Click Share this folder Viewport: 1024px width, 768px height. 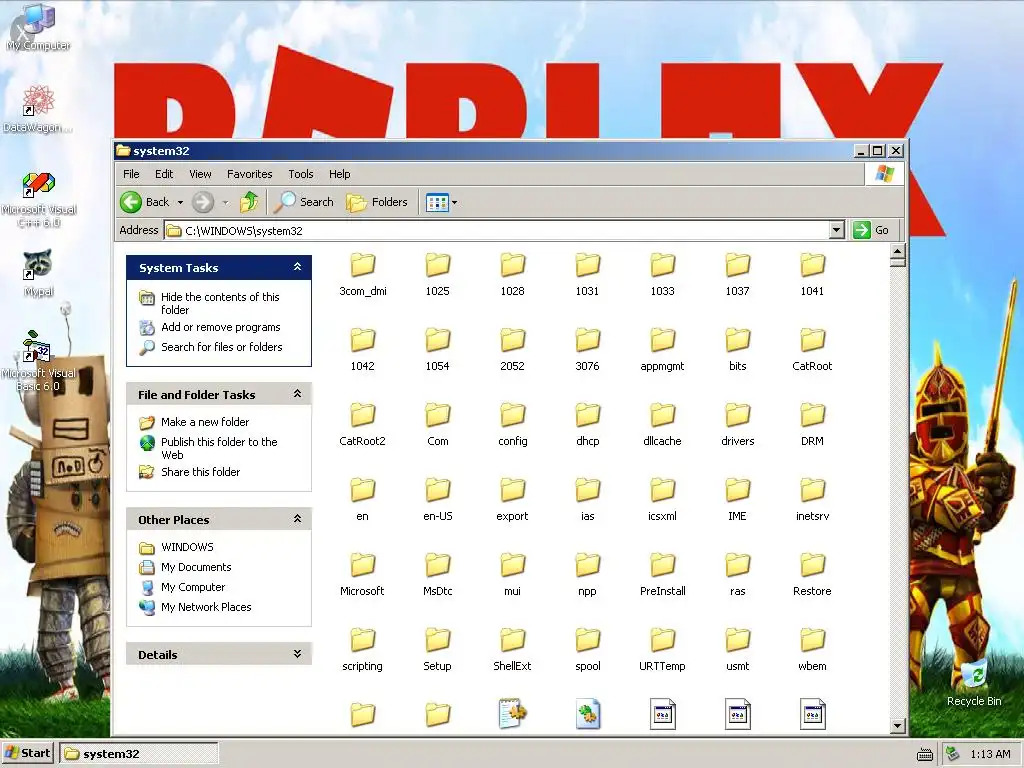[200, 472]
